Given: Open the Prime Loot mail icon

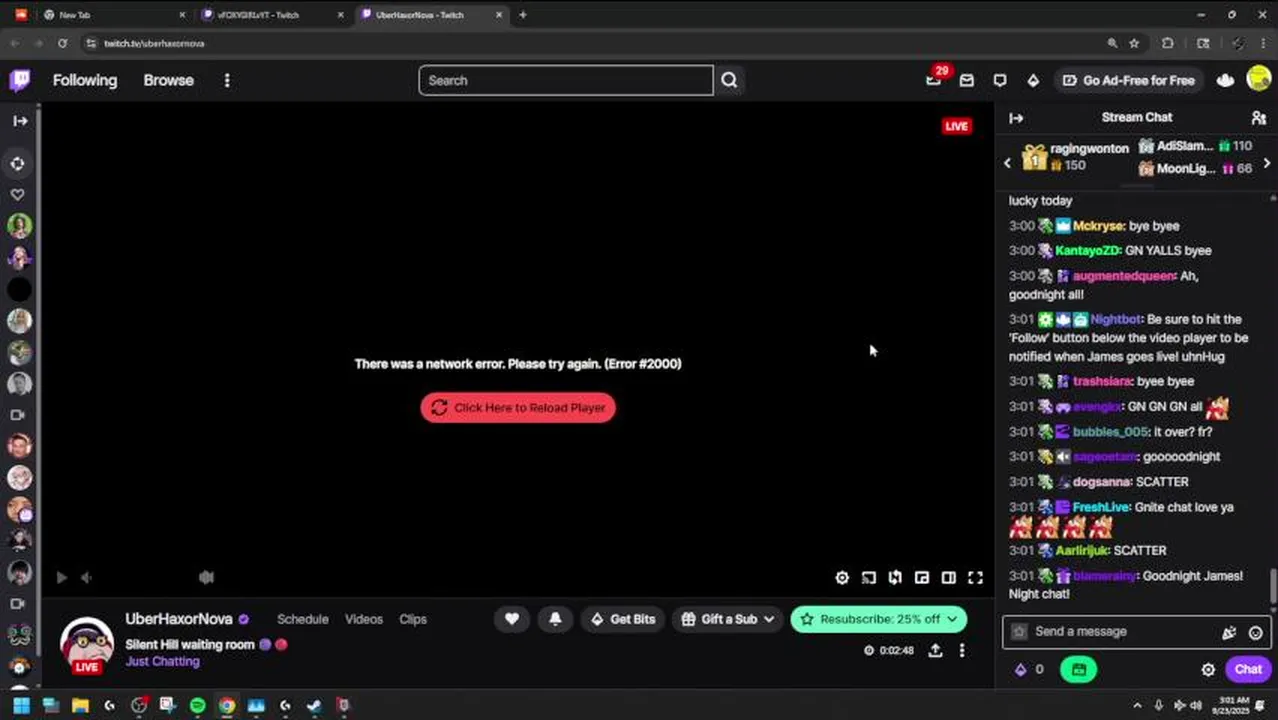Looking at the screenshot, I should pos(967,80).
